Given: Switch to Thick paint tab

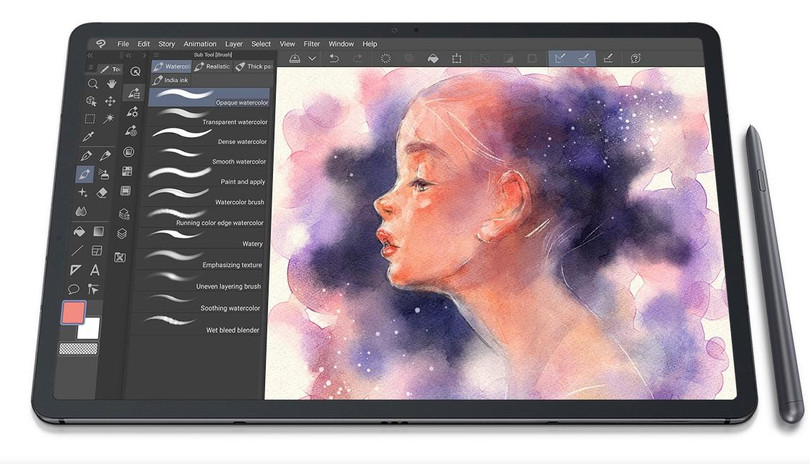Looking at the screenshot, I should click(254, 67).
